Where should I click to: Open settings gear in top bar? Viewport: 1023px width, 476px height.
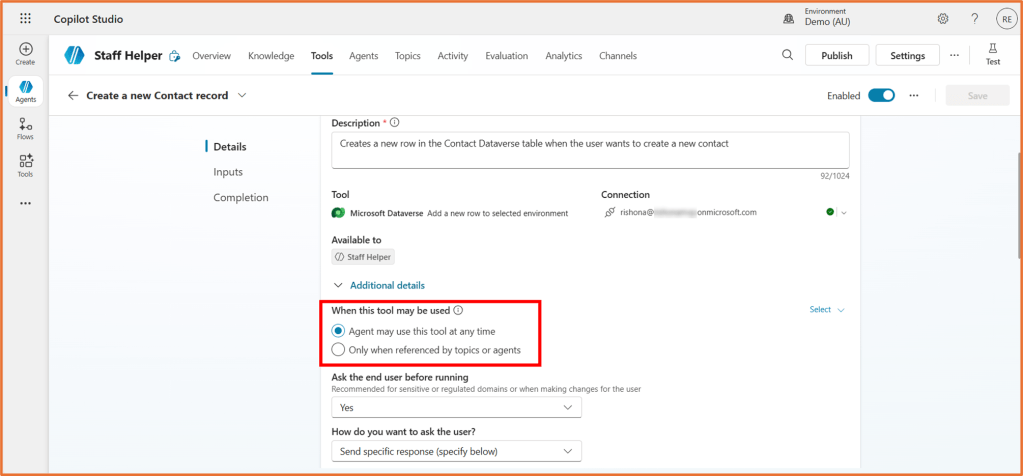[x=943, y=19]
